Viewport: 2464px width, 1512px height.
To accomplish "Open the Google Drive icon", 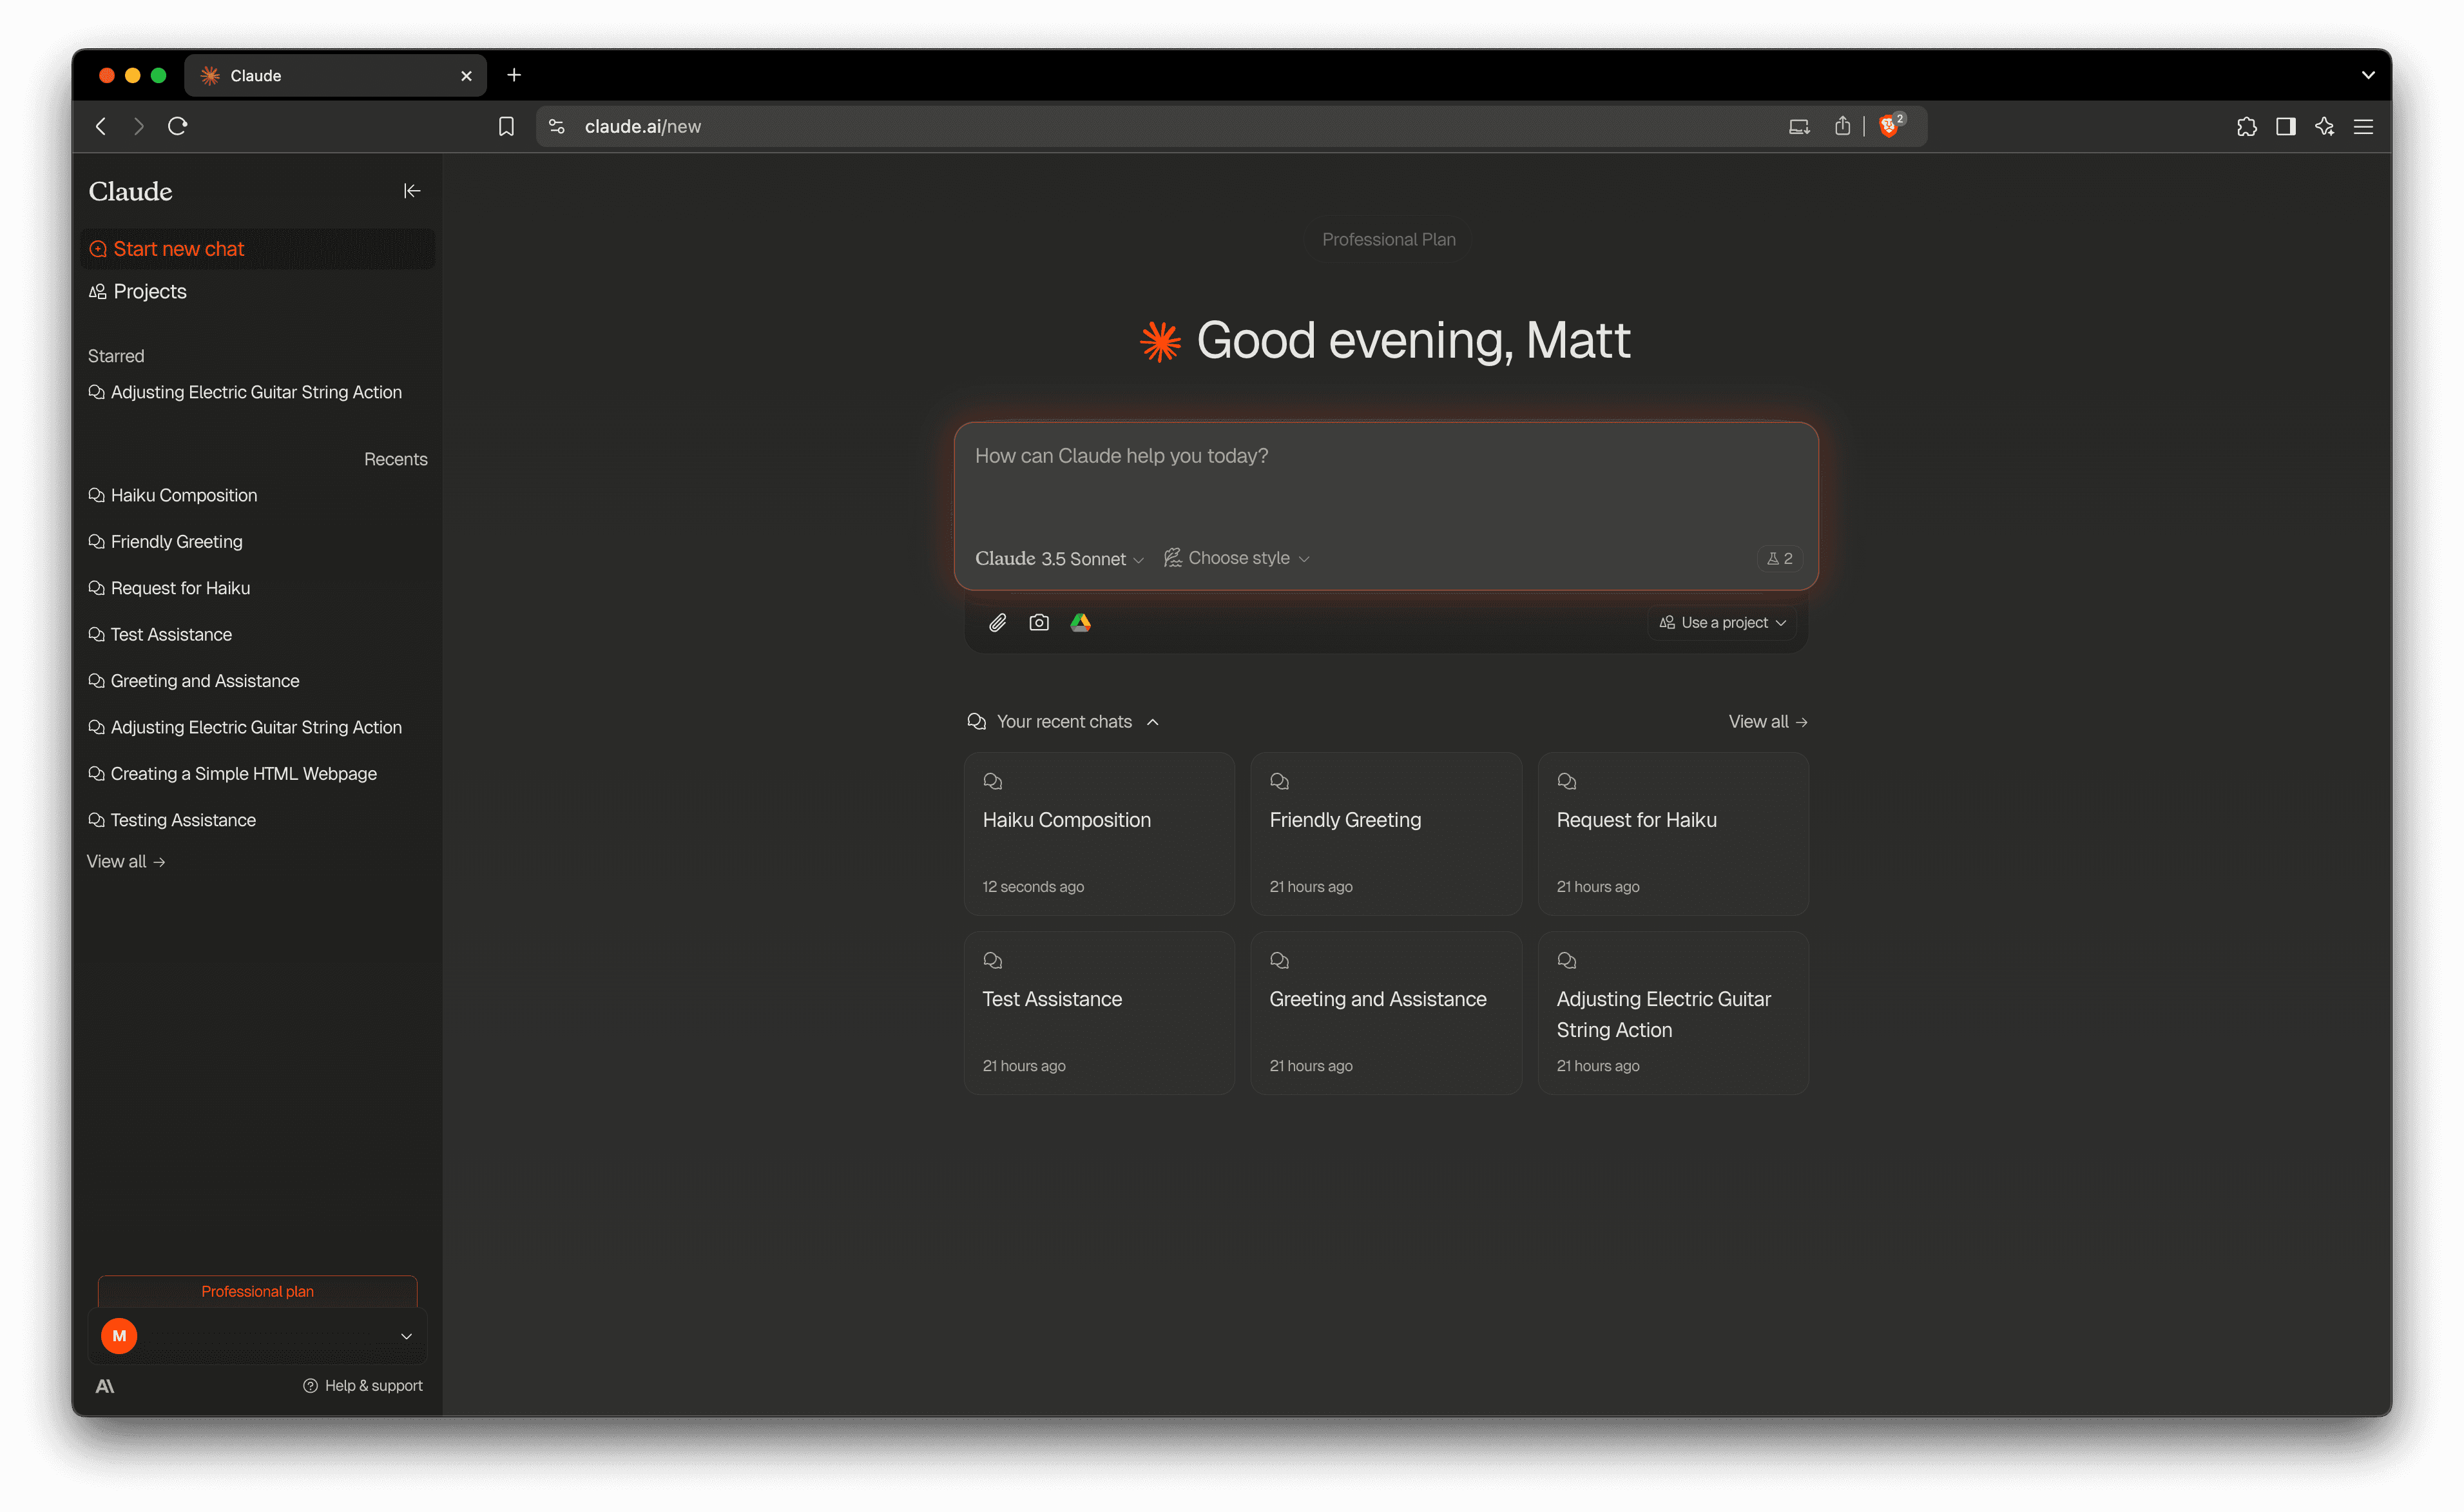I will tap(1081, 623).
